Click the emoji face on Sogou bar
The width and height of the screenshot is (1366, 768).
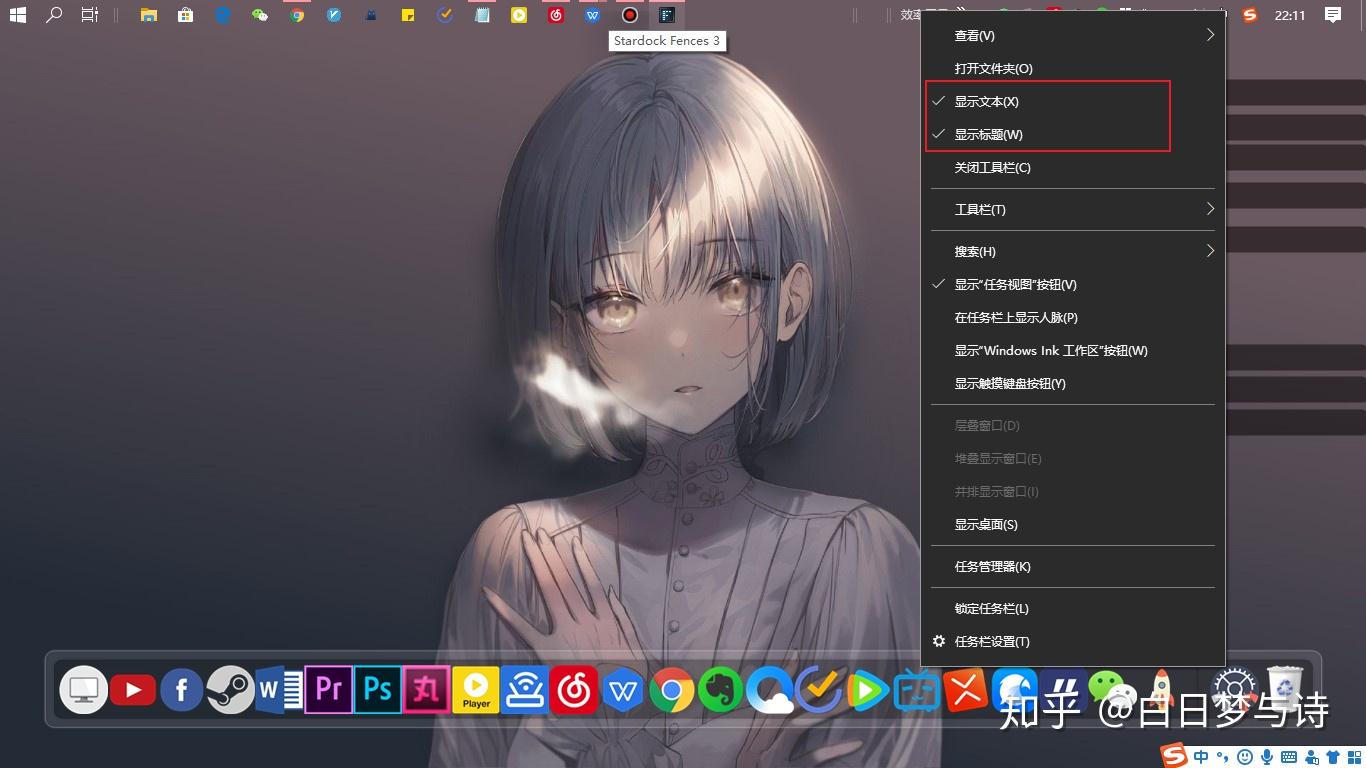tap(1245, 757)
